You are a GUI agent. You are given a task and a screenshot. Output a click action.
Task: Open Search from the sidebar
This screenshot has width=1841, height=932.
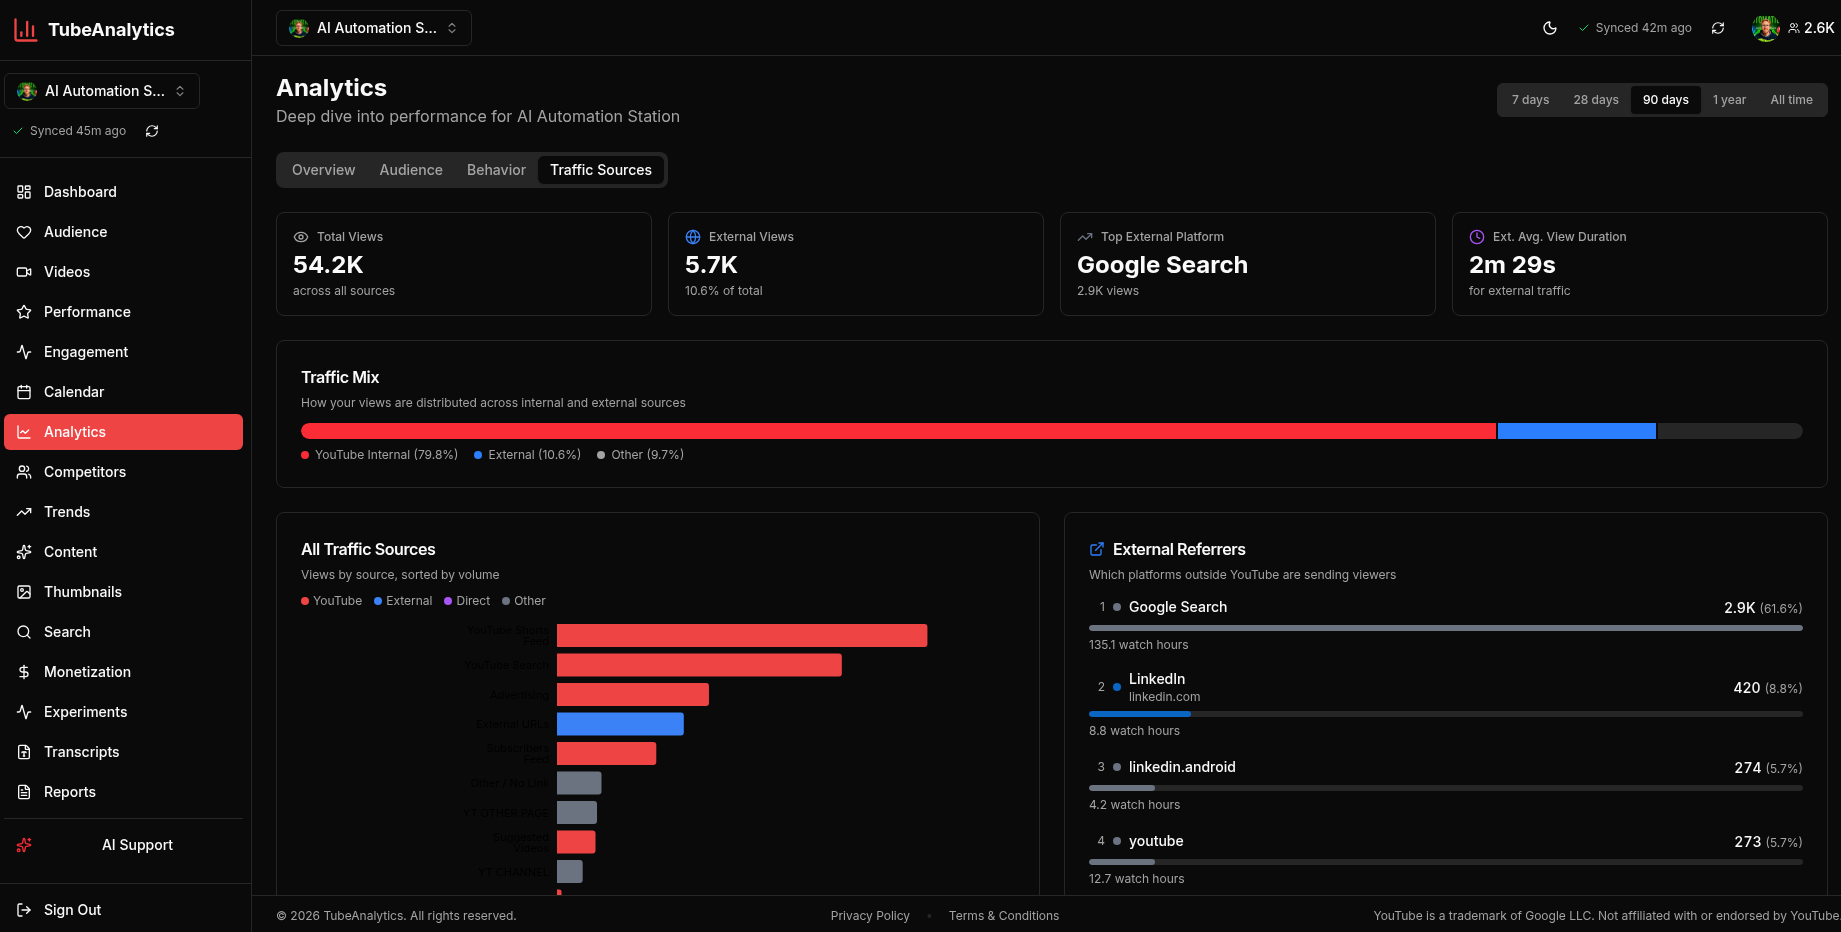coord(68,631)
